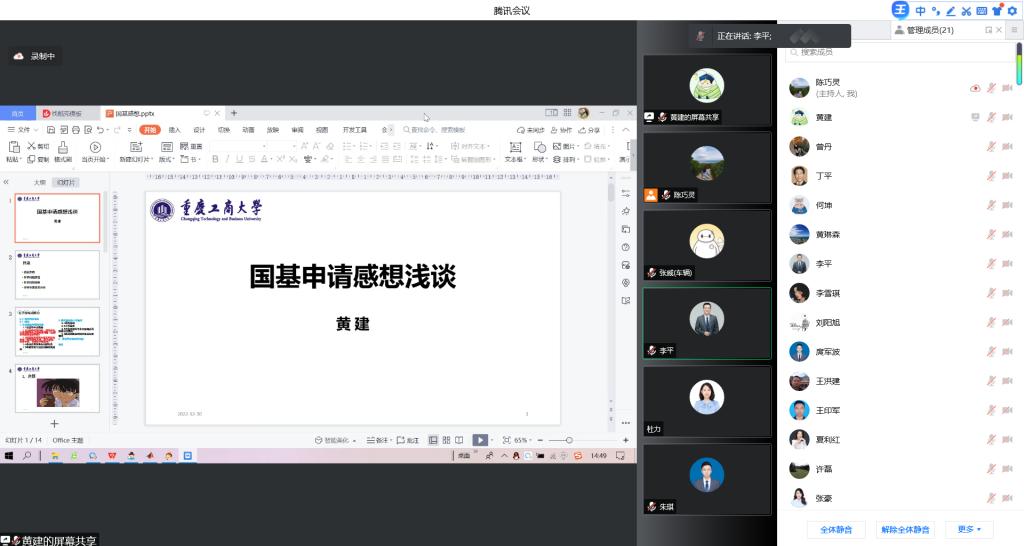The width and height of the screenshot is (1024, 546).
Task: Click the camera icon next to 丁平
Action: pos(1008,176)
